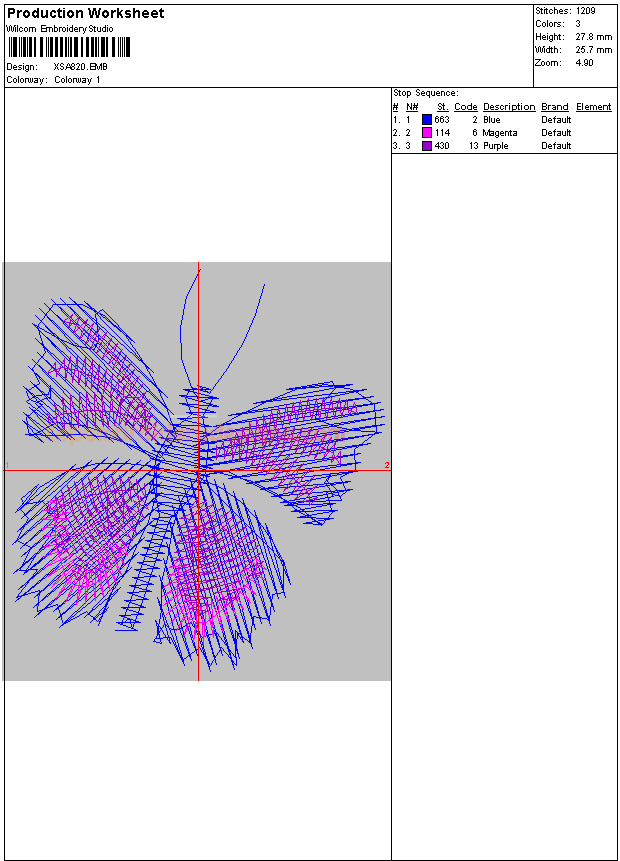Click the 'Code' column header
The image size is (620, 861).
[466, 107]
